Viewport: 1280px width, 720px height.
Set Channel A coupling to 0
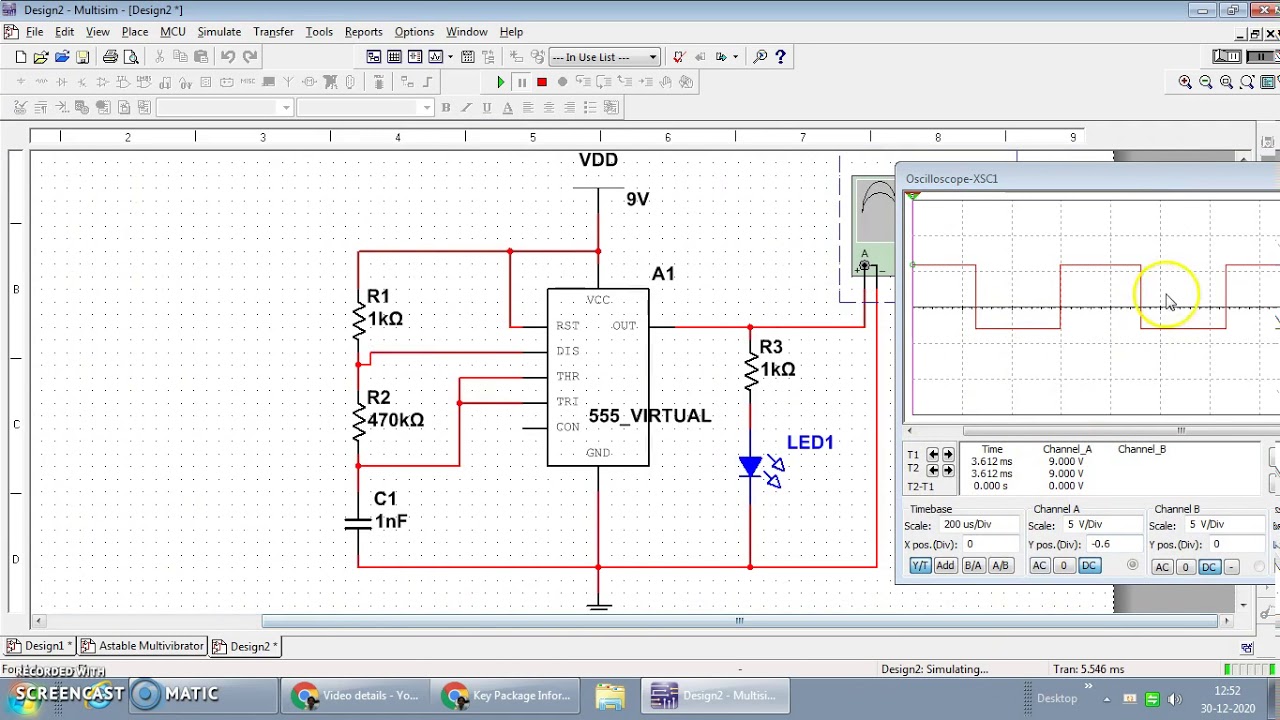point(1063,566)
